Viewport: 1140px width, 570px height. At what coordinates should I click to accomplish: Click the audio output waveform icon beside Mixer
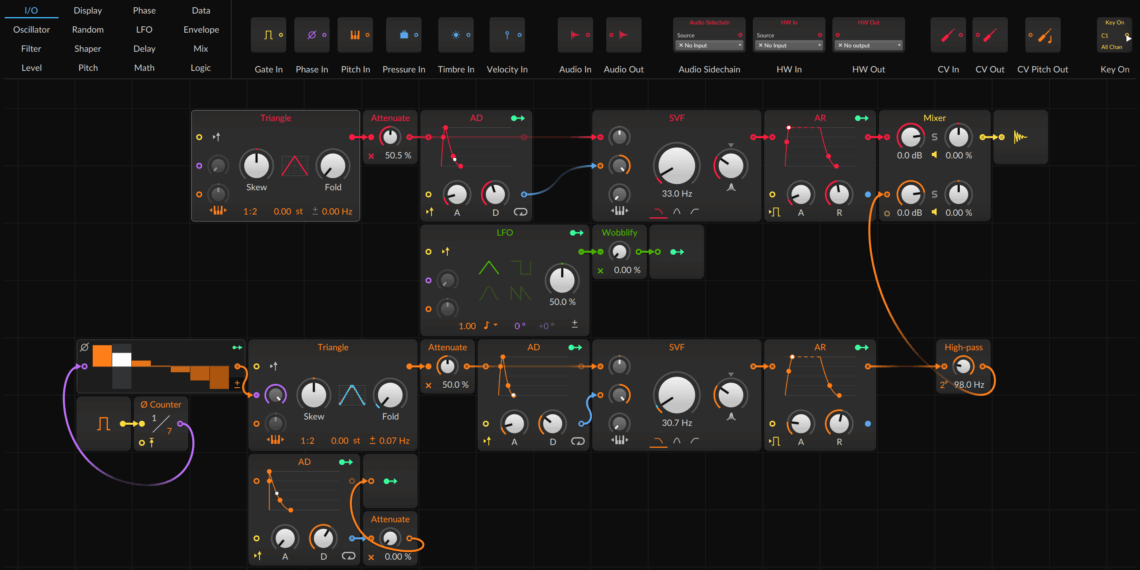pyautogui.click(x=1020, y=137)
